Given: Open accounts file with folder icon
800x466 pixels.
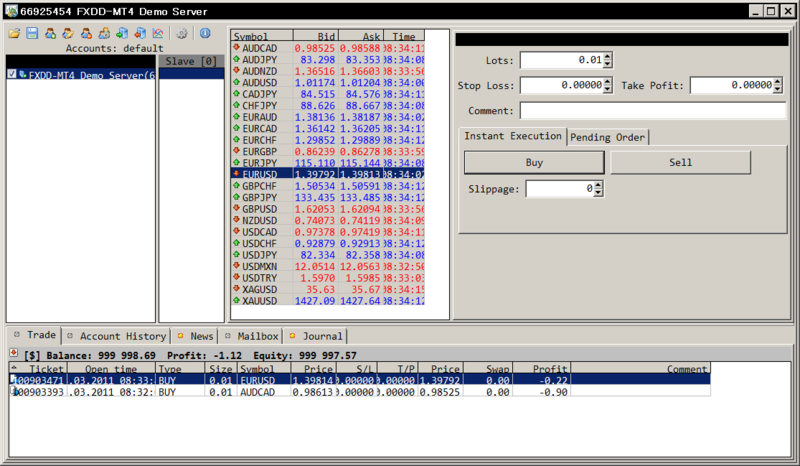Looking at the screenshot, I should point(14,34).
